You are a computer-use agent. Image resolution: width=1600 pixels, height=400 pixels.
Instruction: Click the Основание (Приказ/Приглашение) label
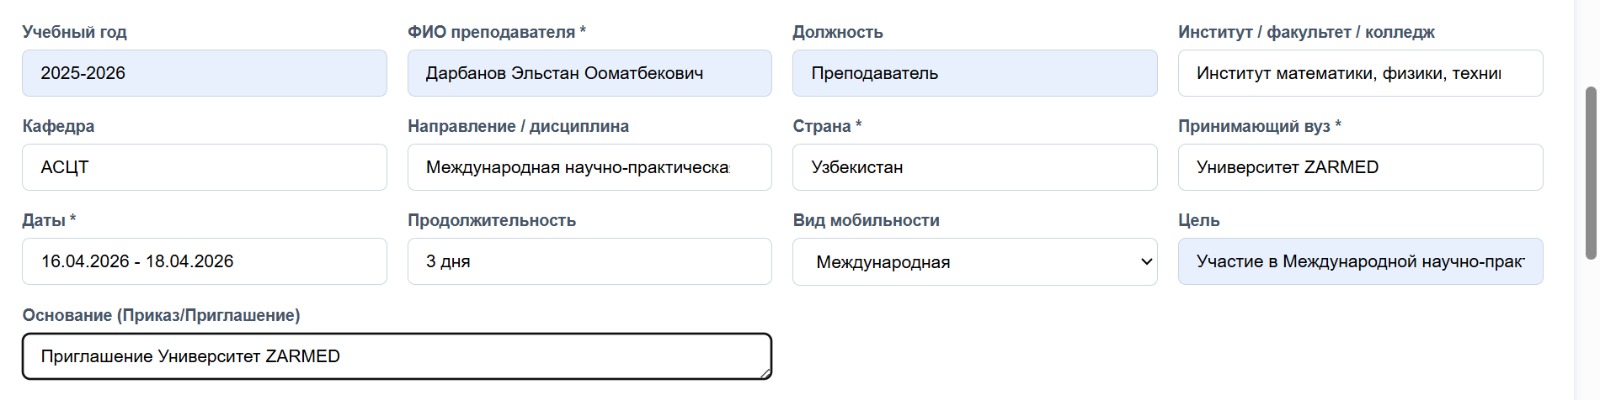161,315
